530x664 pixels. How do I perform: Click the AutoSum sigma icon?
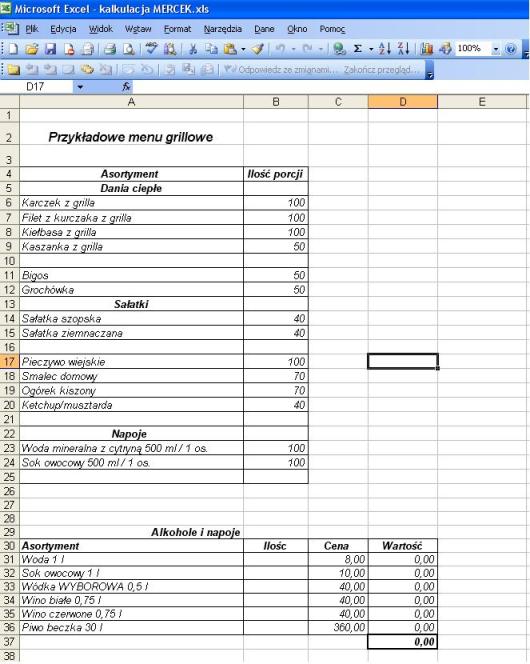358,49
